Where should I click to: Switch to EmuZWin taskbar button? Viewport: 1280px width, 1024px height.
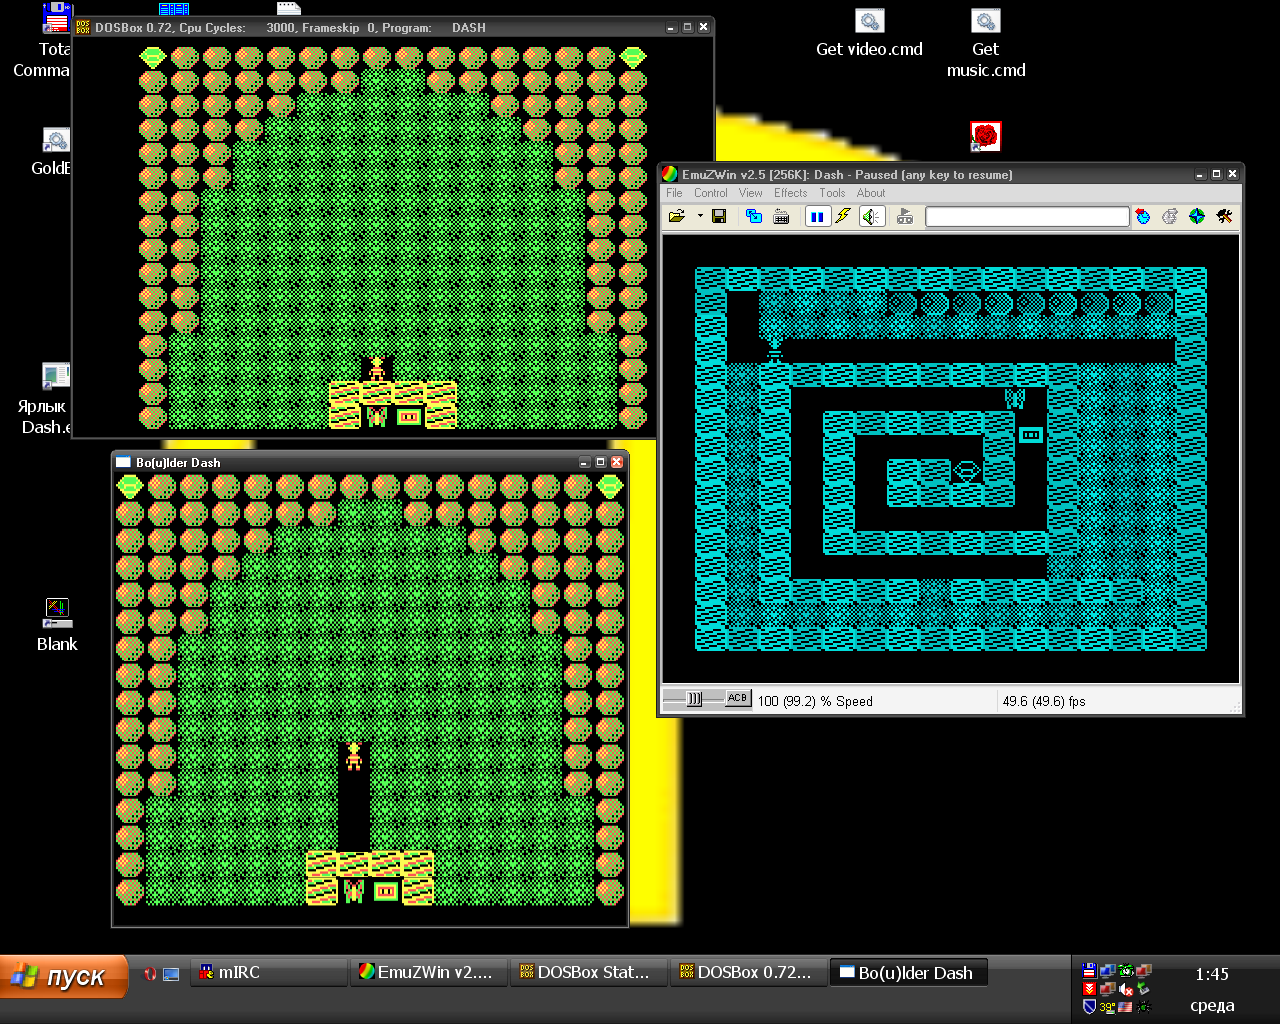point(428,972)
